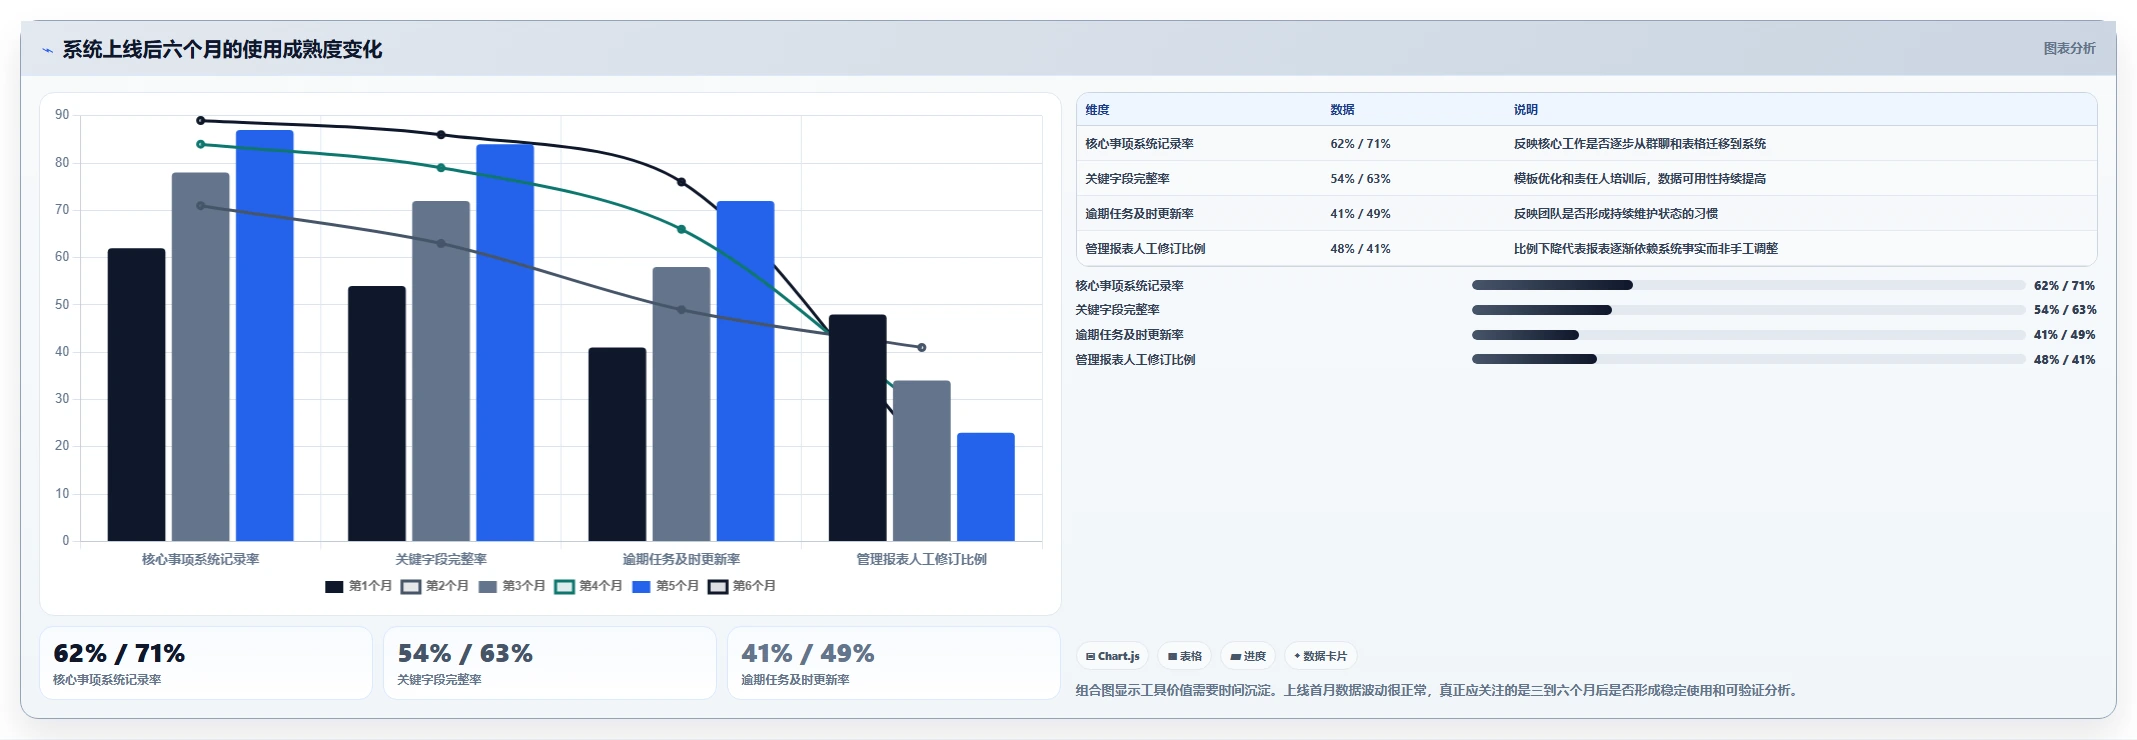Select the 核心事项系统记录率 progress bar

click(x=1748, y=285)
